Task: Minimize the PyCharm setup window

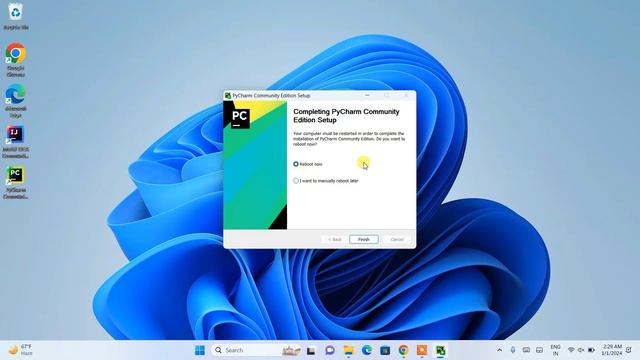Action: point(367,96)
